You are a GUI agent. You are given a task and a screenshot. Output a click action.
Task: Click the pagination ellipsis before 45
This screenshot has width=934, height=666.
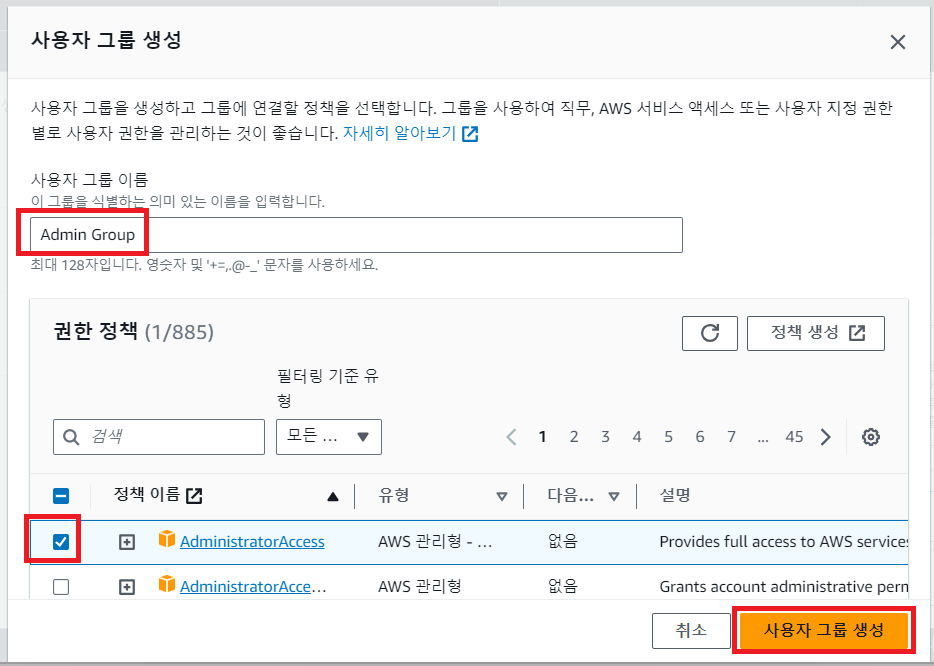pos(762,438)
